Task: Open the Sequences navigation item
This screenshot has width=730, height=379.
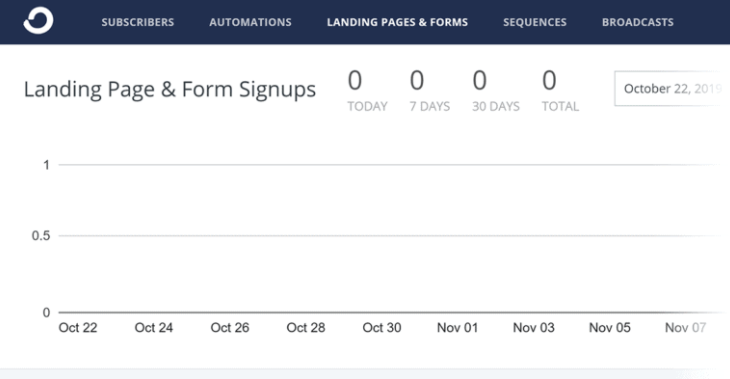Action: (x=535, y=22)
